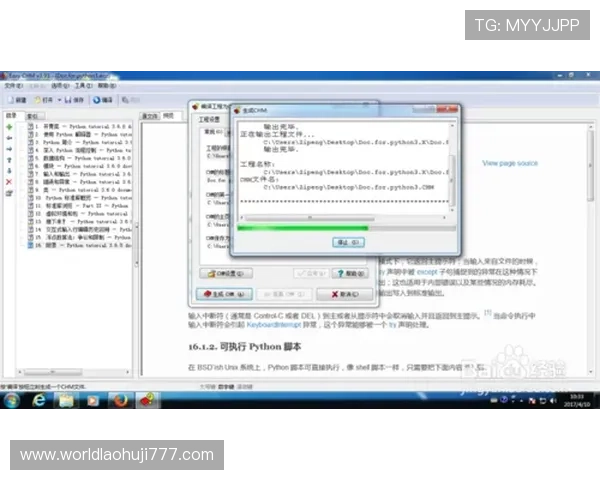The height and width of the screenshot is (480, 600).
Task: Open Internet Explorer from the taskbar
Action: (x=40, y=400)
